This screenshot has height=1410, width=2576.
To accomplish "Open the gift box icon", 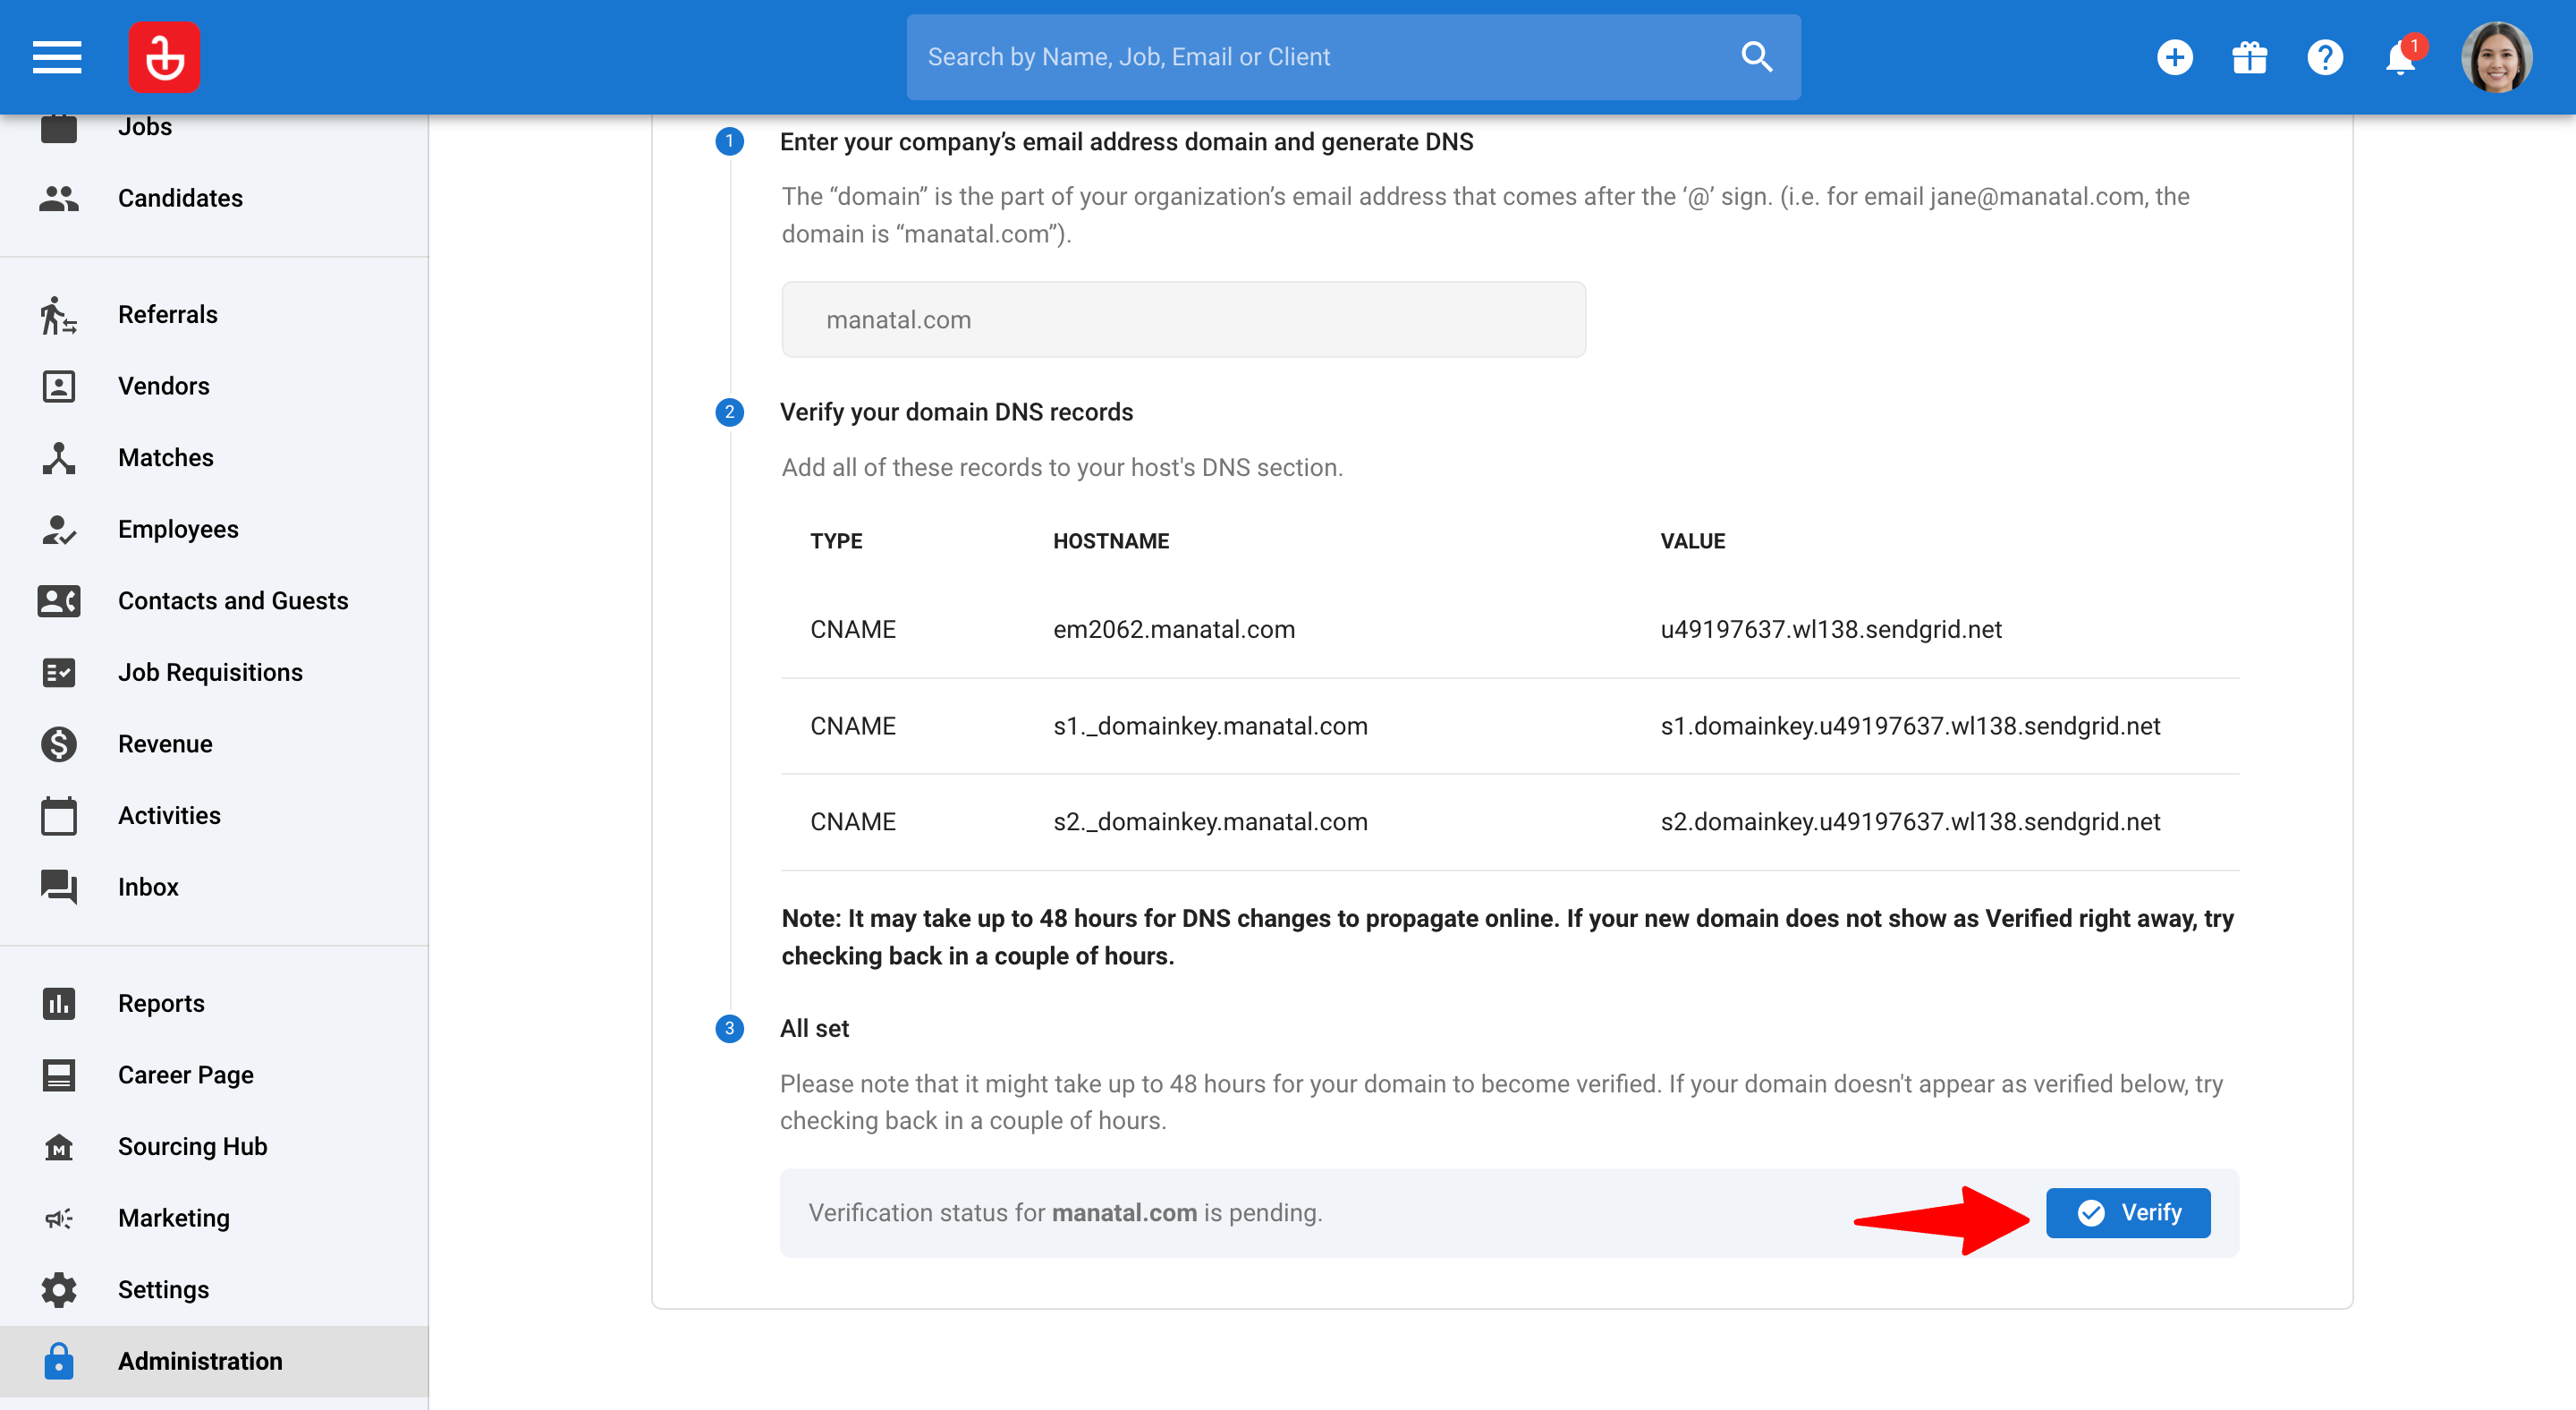I will click(2249, 57).
